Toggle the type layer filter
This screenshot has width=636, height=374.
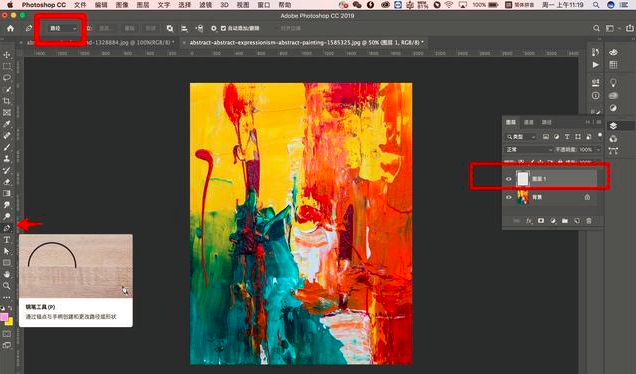pos(567,137)
